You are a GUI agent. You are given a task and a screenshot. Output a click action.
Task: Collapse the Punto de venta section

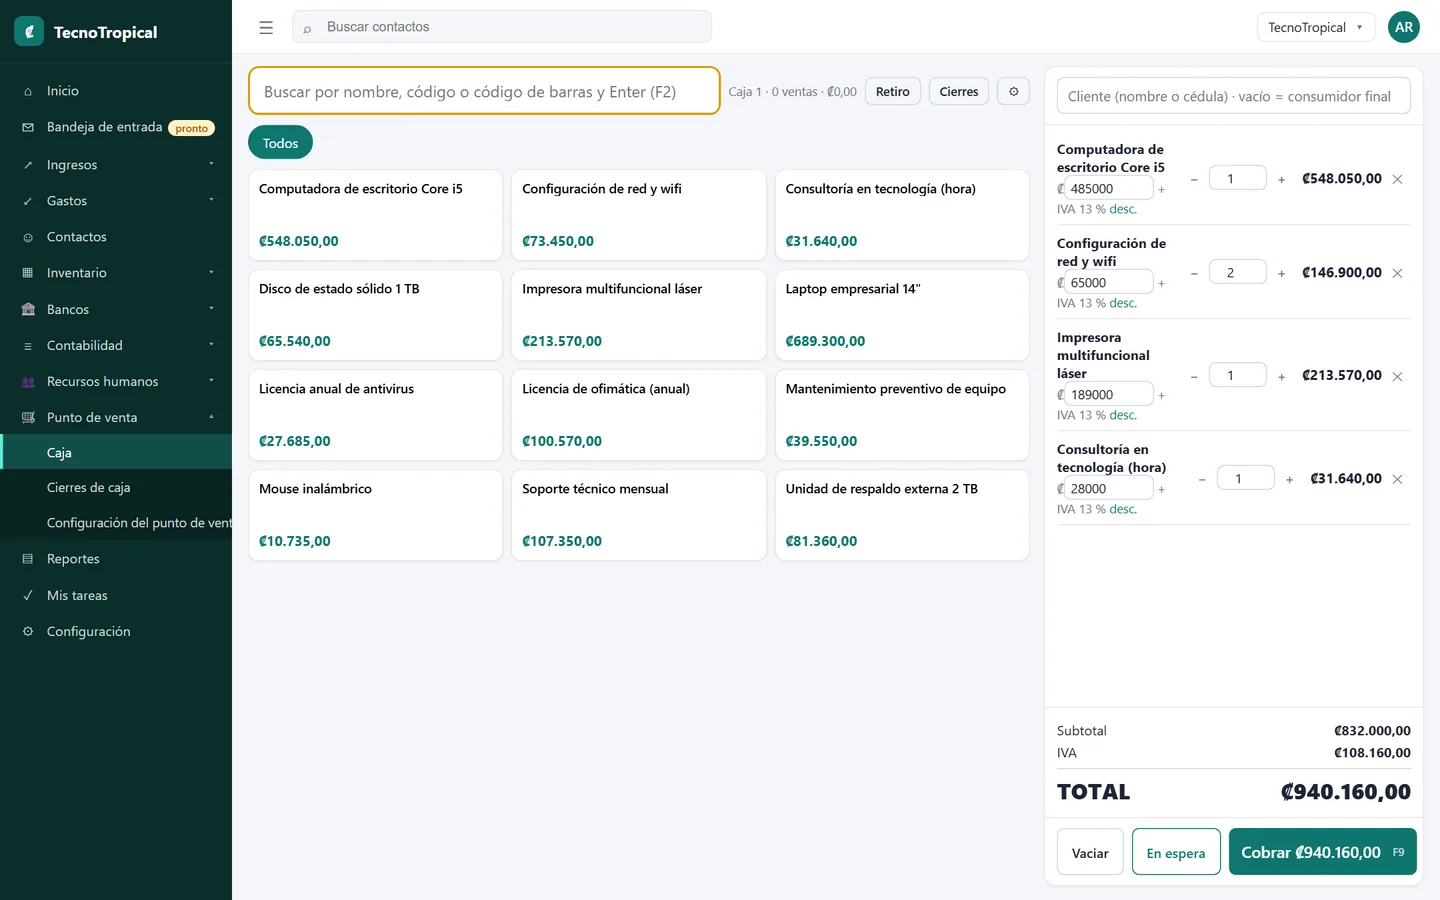tap(116, 418)
